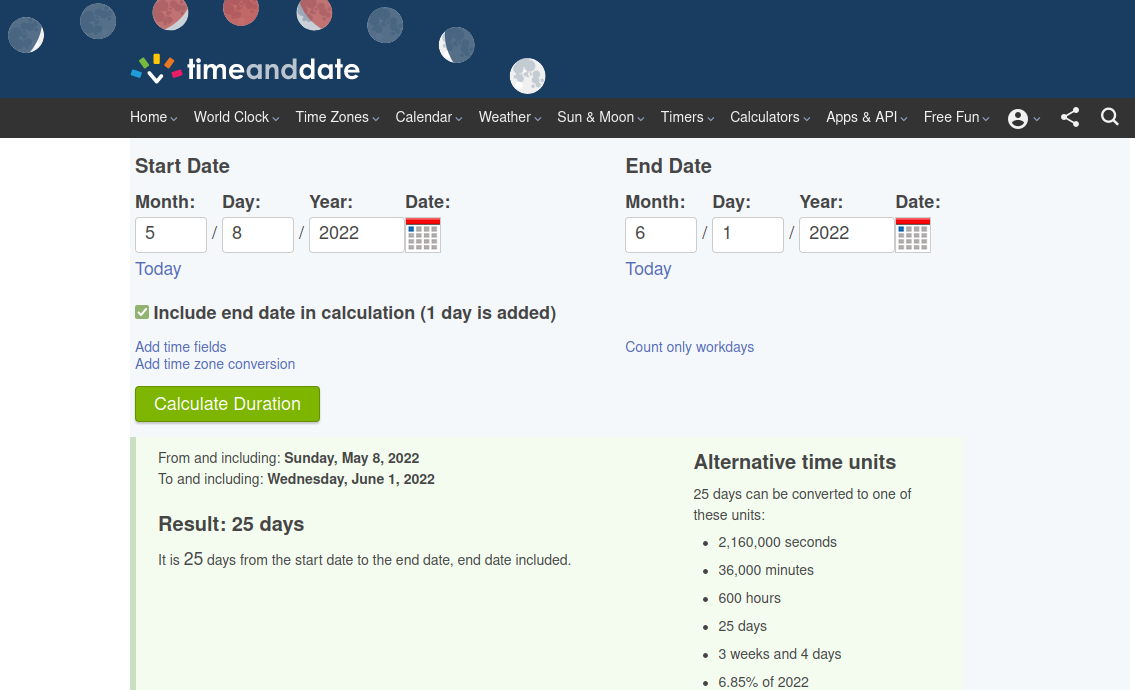Click the Alternative time units heading
The height and width of the screenshot is (690, 1135).
[795, 462]
